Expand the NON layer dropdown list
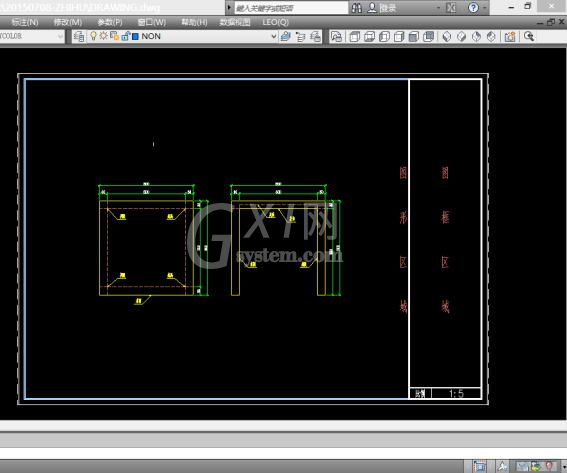 click(274, 36)
